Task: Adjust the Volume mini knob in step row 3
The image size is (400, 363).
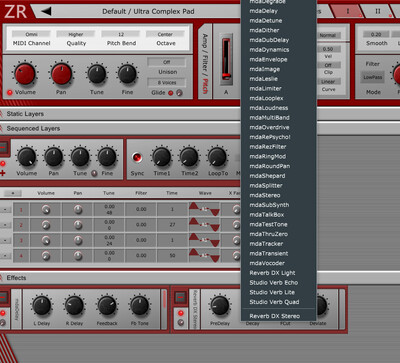Action: pos(46,240)
